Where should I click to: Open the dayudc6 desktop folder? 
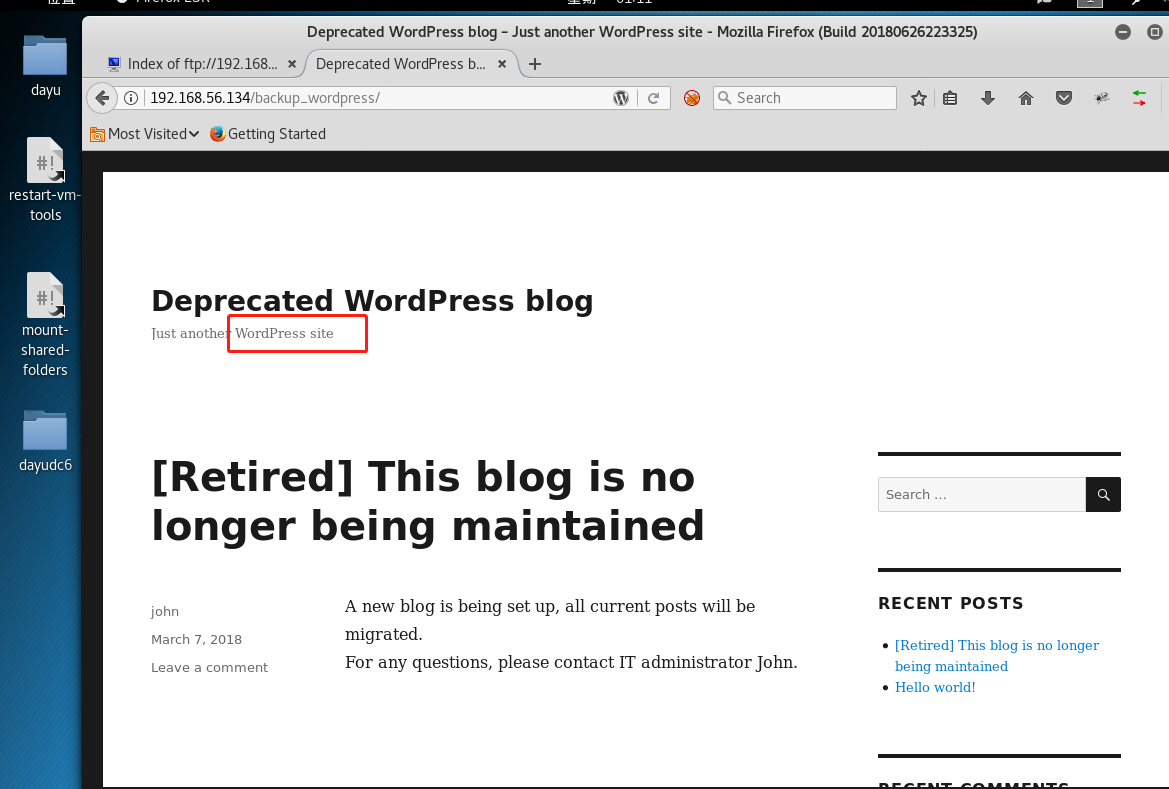45,441
